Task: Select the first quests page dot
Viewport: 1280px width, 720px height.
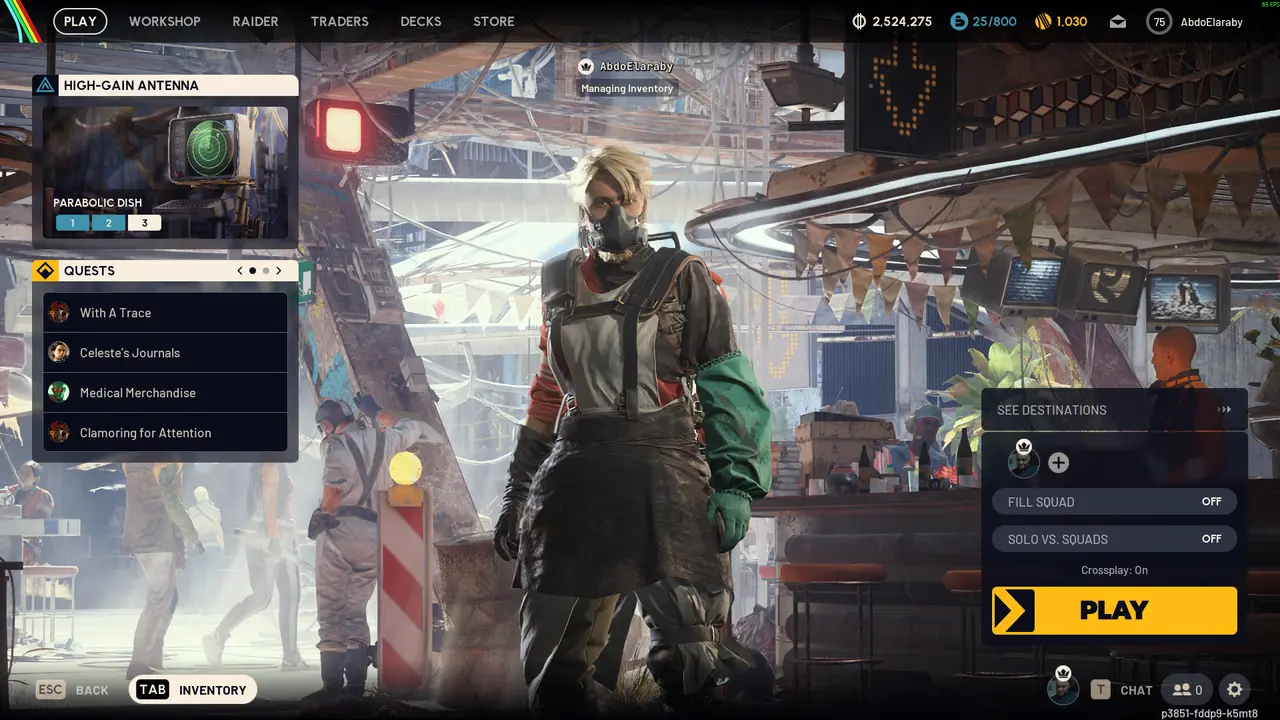Action: click(252, 271)
